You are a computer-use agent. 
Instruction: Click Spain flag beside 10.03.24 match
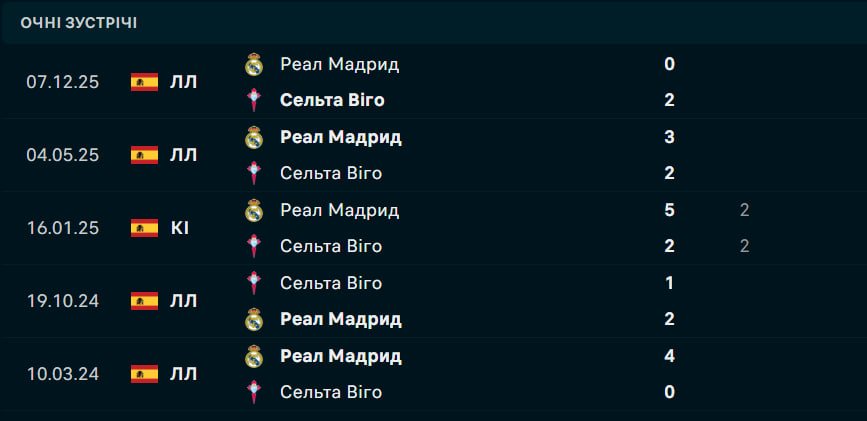tap(144, 374)
